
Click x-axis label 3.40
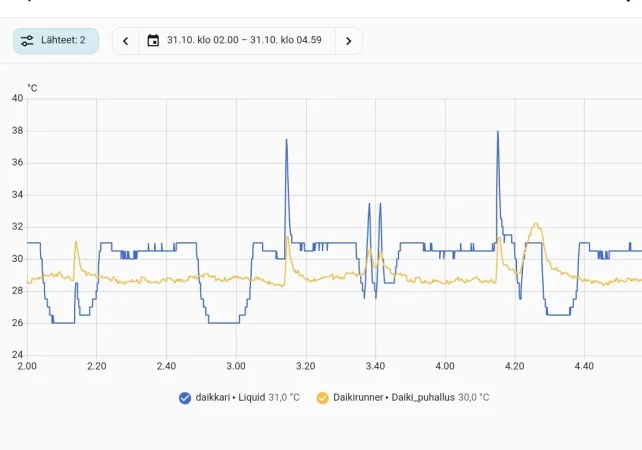(375, 366)
